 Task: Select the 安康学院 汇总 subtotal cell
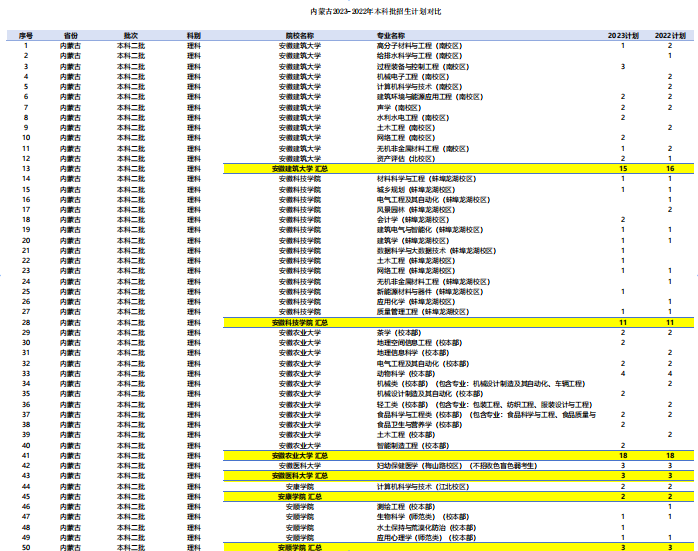click(299, 497)
